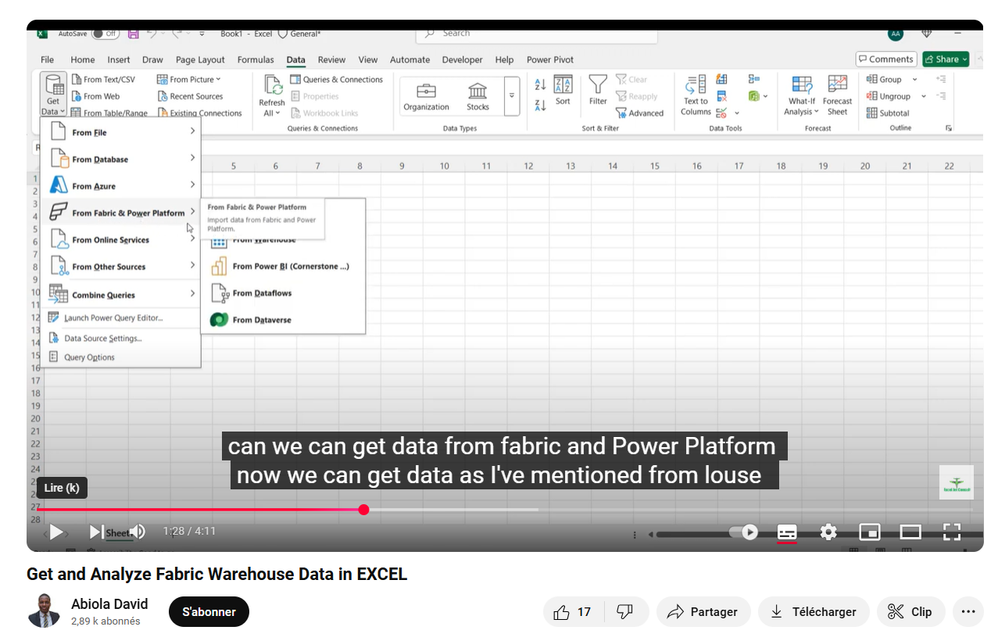998x638 pixels.
Task: Enter full screen mode
Action: (x=952, y=532)
